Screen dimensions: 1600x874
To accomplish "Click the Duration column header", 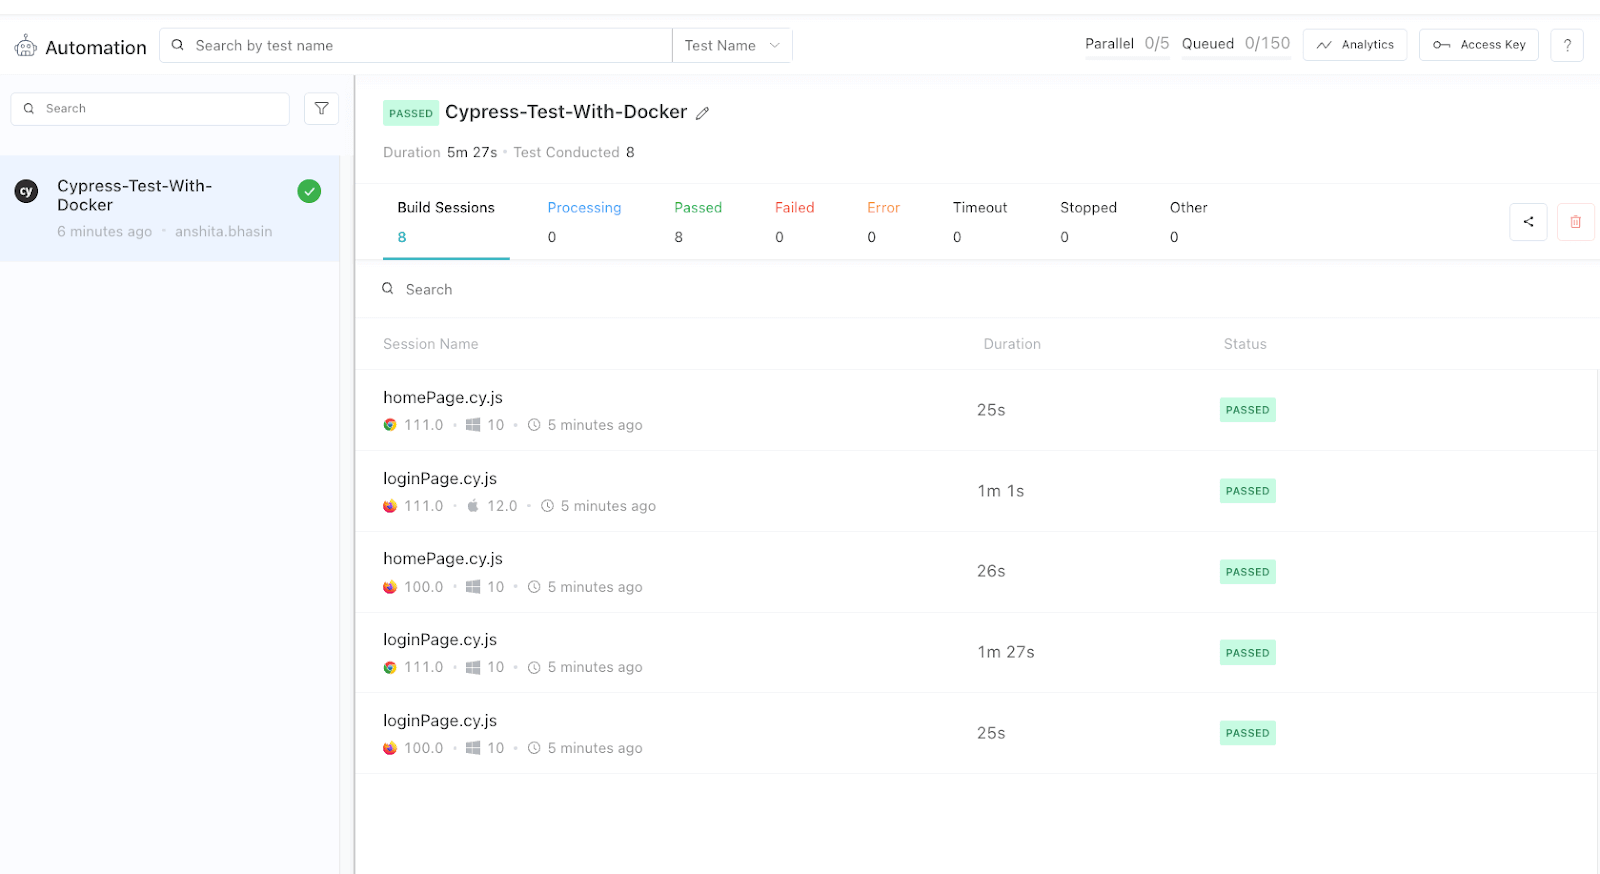I will 1012,344.
